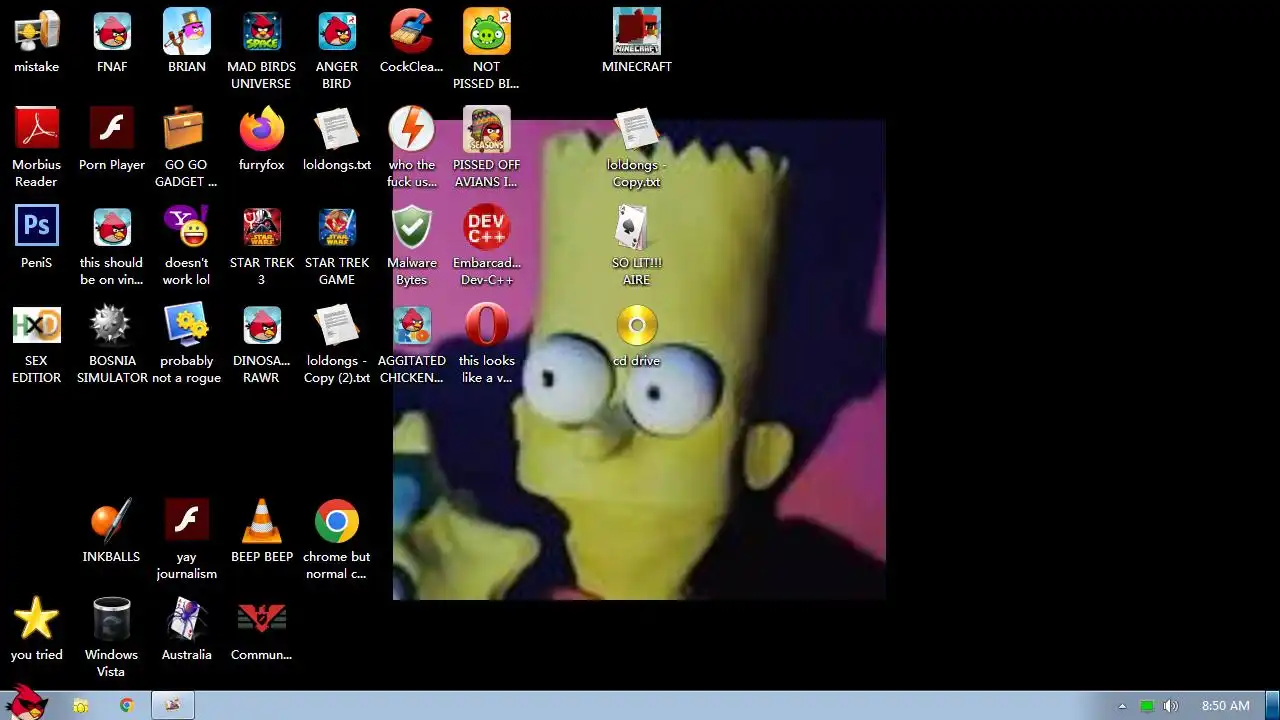Open the Windows Vista recycle bin icon

(112, 638)
